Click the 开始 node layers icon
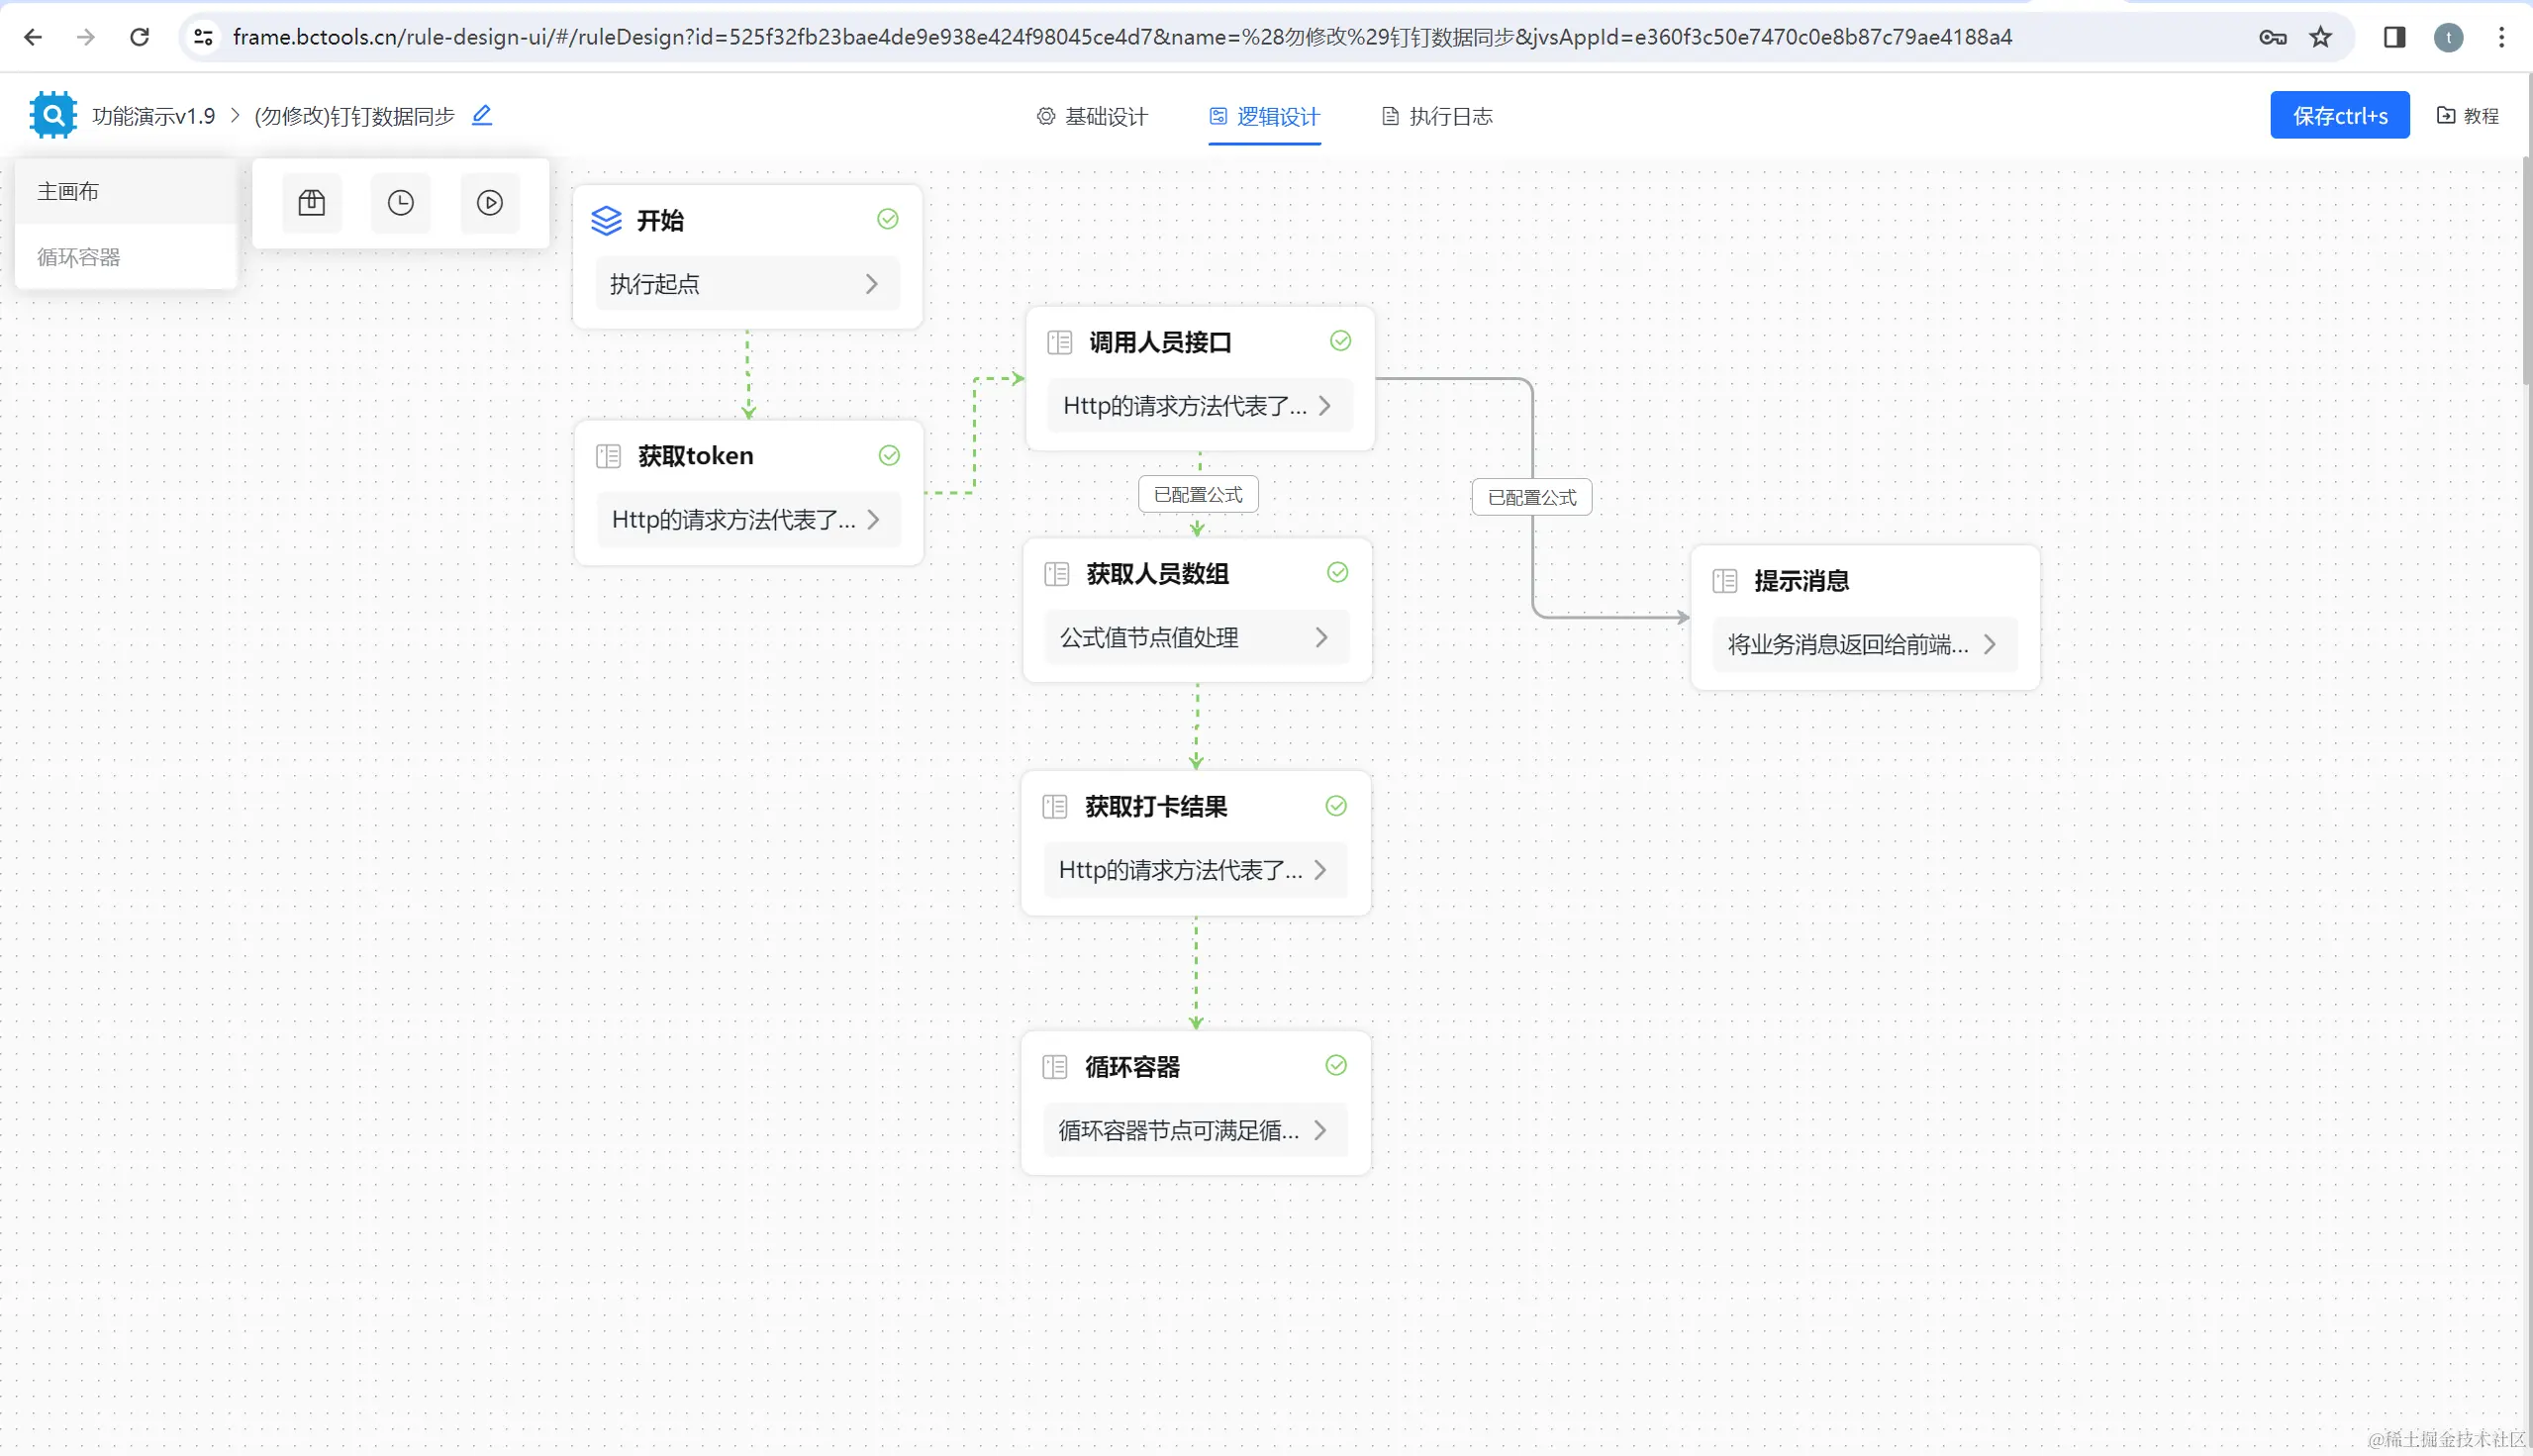The height and width of the screenshot is (1456, 2533). [x=606, y=220]
